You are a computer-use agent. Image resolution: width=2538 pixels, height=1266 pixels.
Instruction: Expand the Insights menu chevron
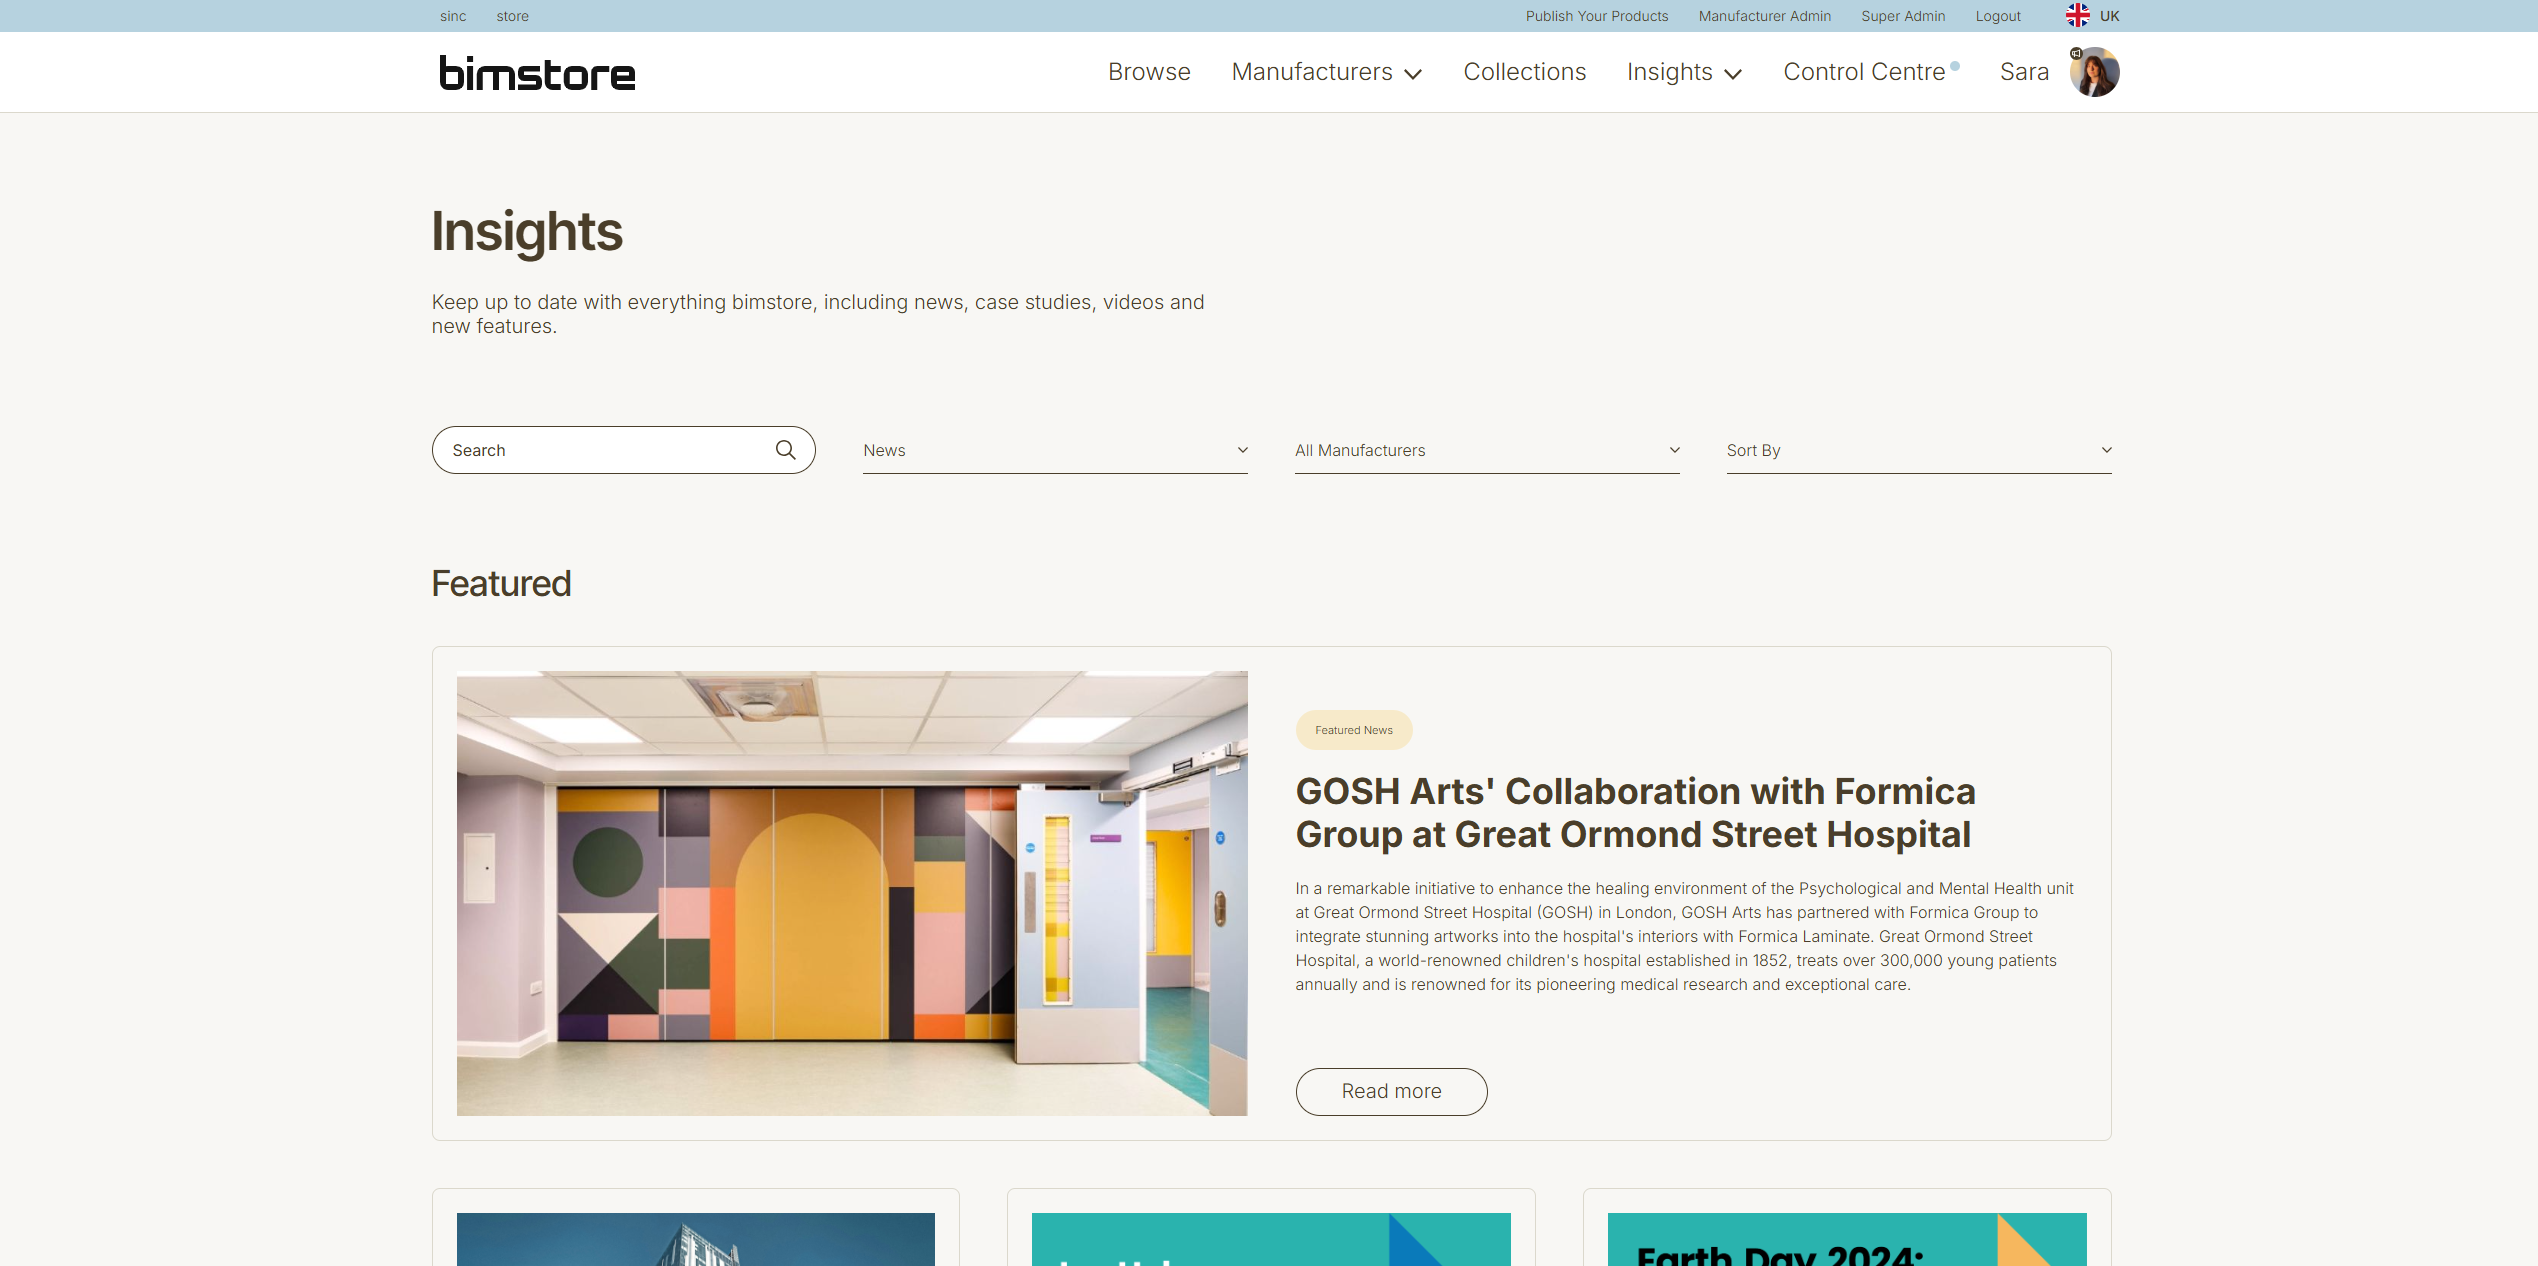coord(1733,74)
